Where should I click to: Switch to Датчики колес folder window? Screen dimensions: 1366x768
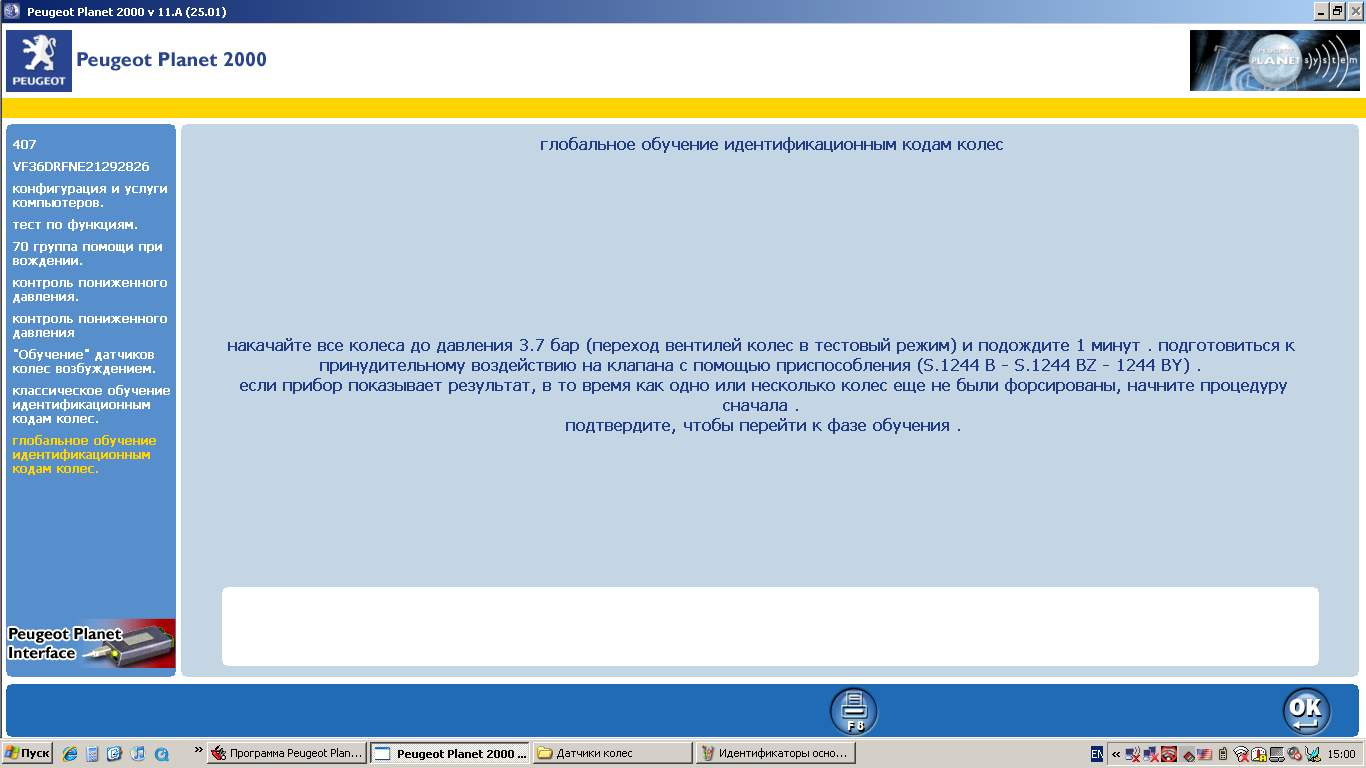point(612,753)
